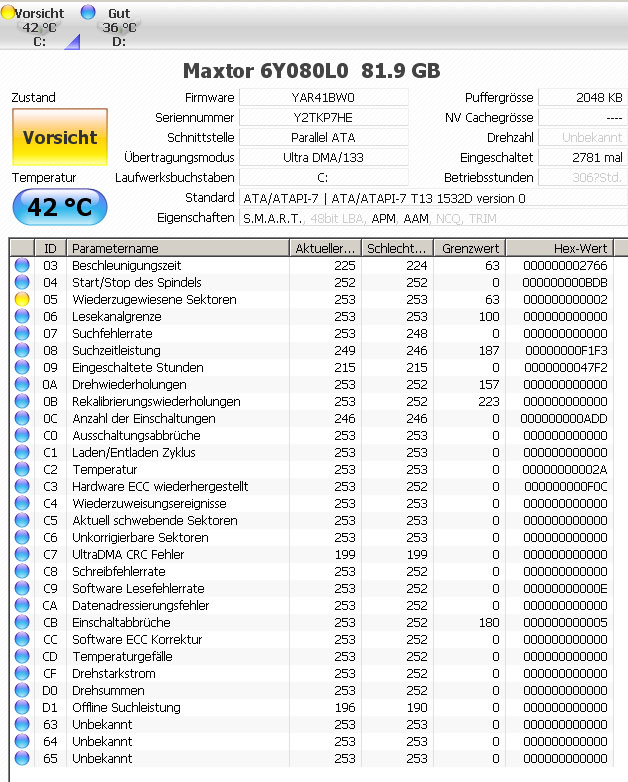Select row text Wiederzugewiesene Sektoren
Viewport: 628px width, 782px height.
coord(154,299)
